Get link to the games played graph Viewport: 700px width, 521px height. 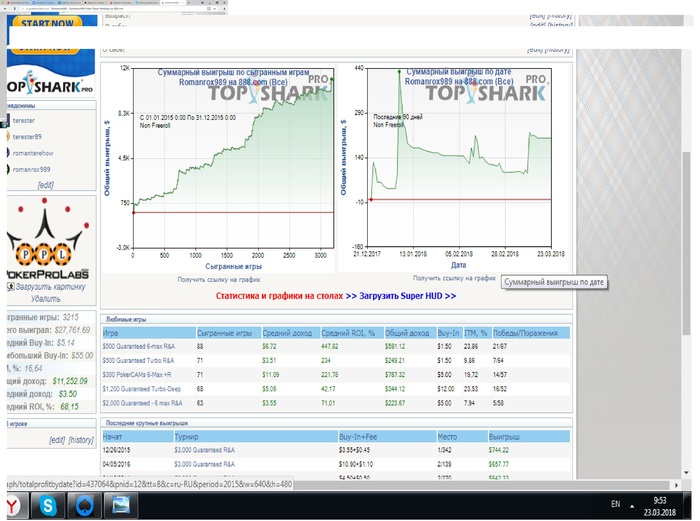click(219, 279)
